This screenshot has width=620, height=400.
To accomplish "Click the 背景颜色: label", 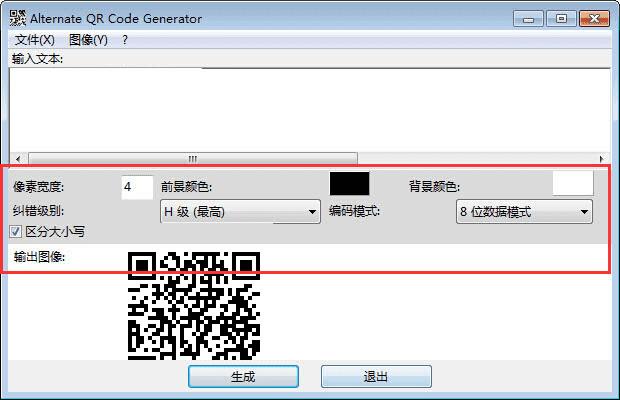I will [435, 186].
